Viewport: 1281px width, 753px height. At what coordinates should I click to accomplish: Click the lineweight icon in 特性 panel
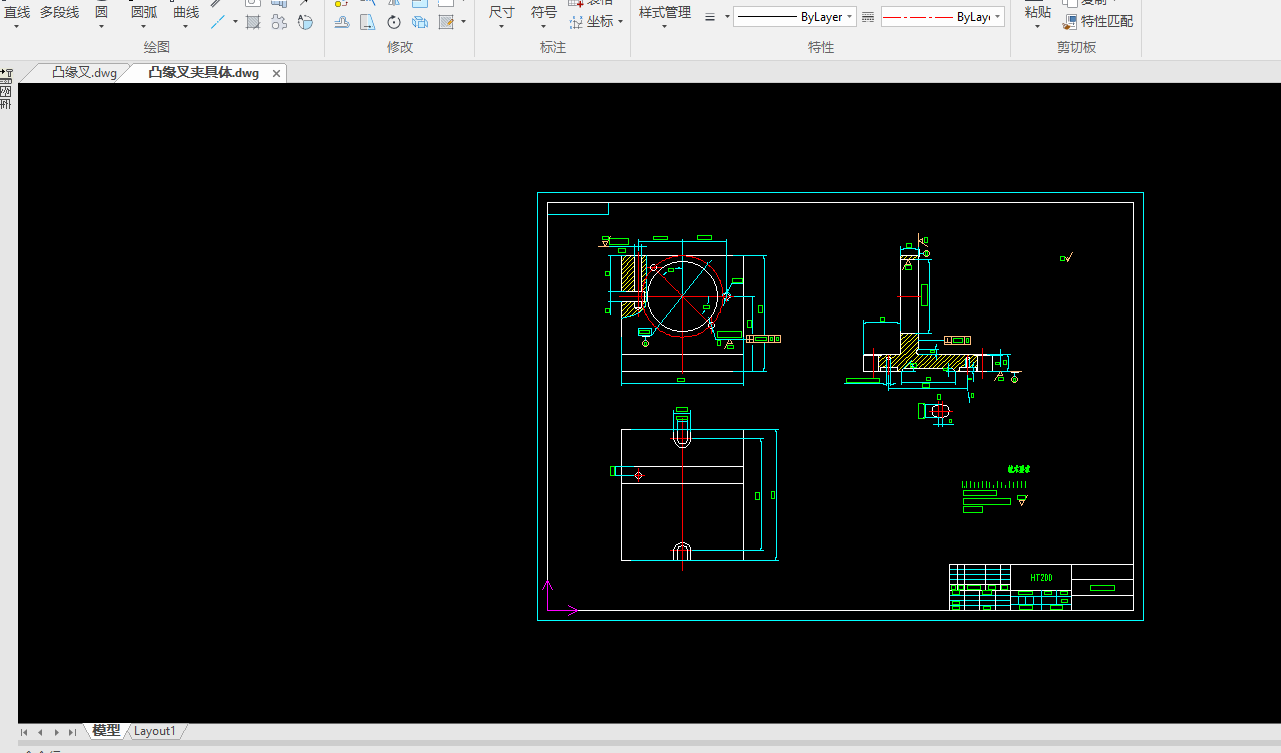(x=710, y=17)
